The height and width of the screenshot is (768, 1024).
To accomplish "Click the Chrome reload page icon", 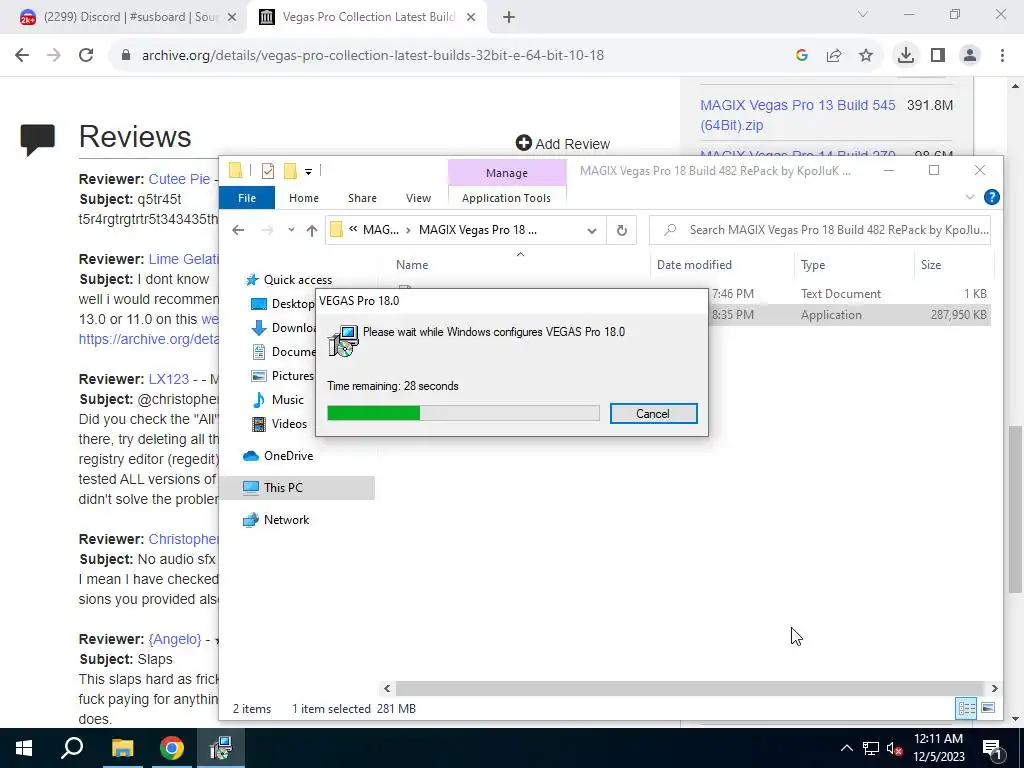I will tap(86, 56).
